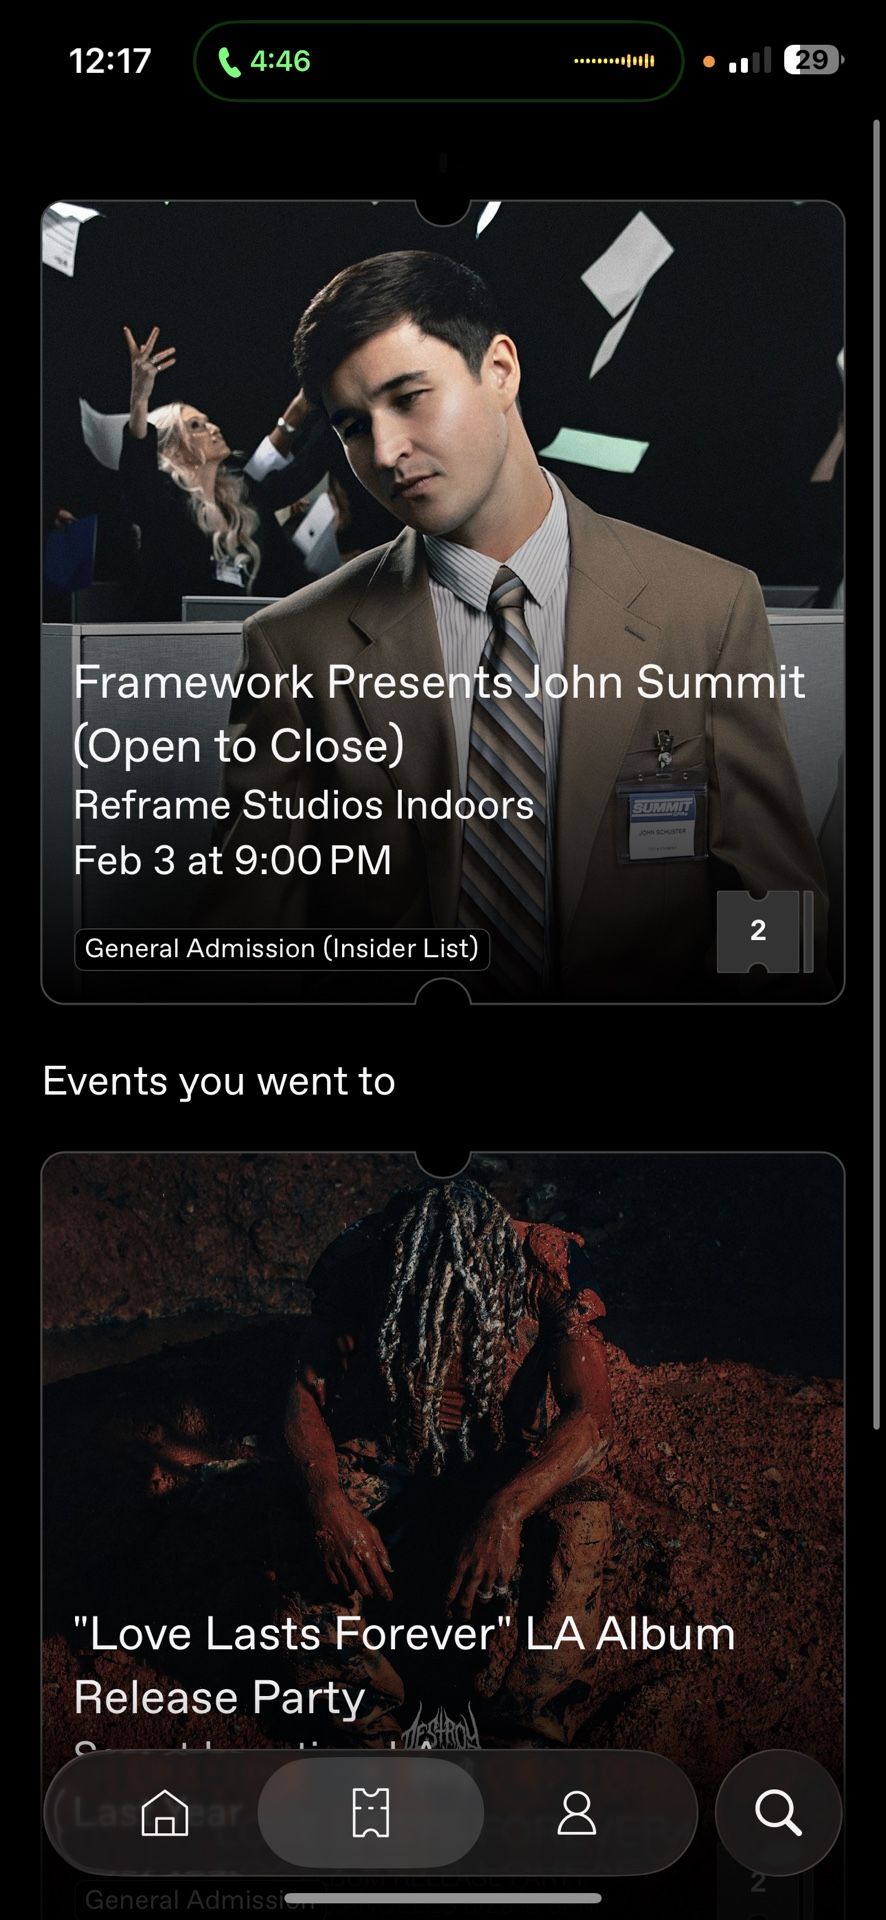
Task: Tap the call audio waveform in status bar
Action: [614, 61]
